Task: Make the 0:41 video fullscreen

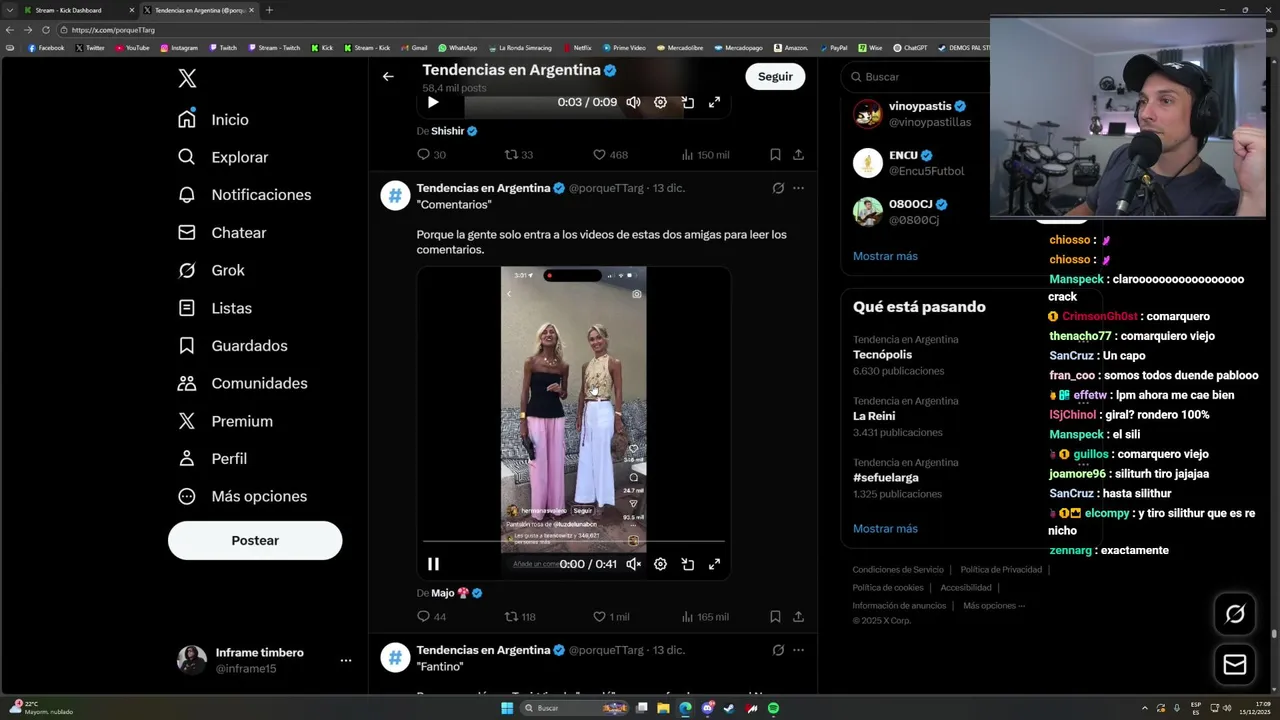Action: (714, 564)
